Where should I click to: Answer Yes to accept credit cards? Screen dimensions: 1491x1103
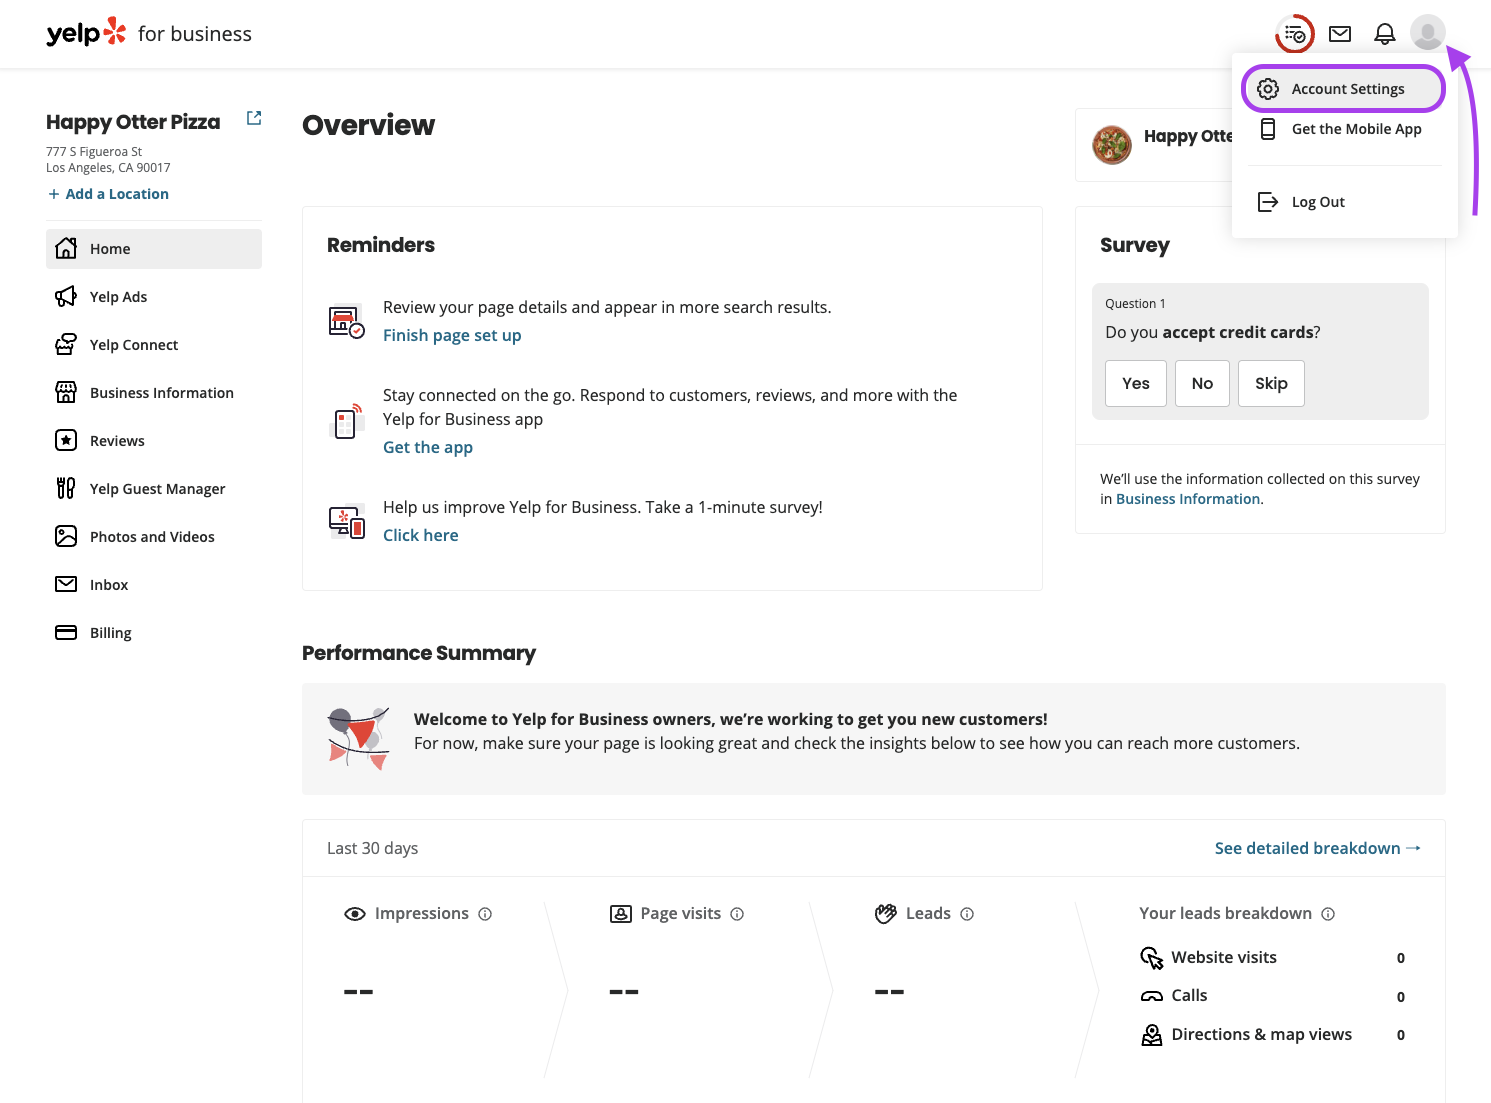point(1136,383)
